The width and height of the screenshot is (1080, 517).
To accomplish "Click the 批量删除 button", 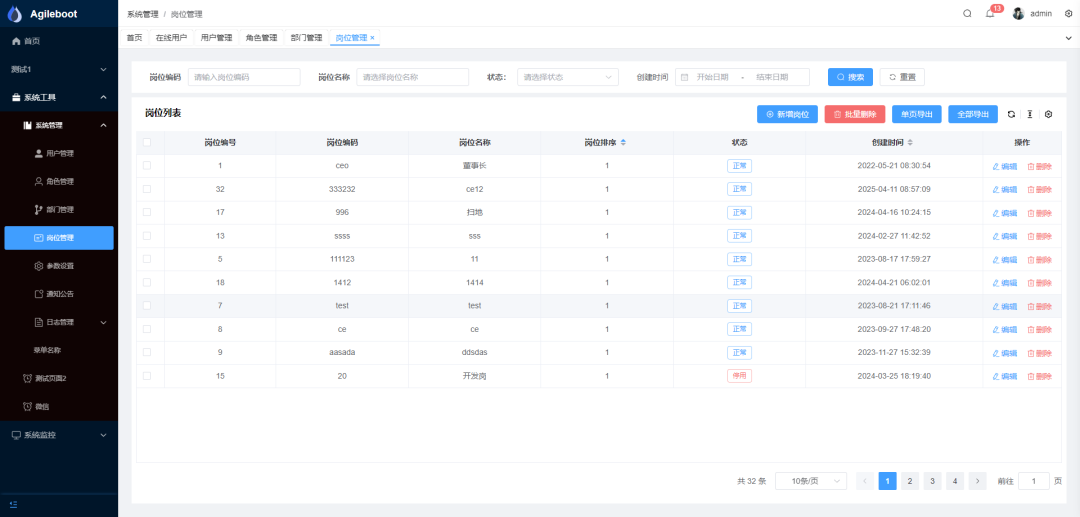I will click(854, 114).
